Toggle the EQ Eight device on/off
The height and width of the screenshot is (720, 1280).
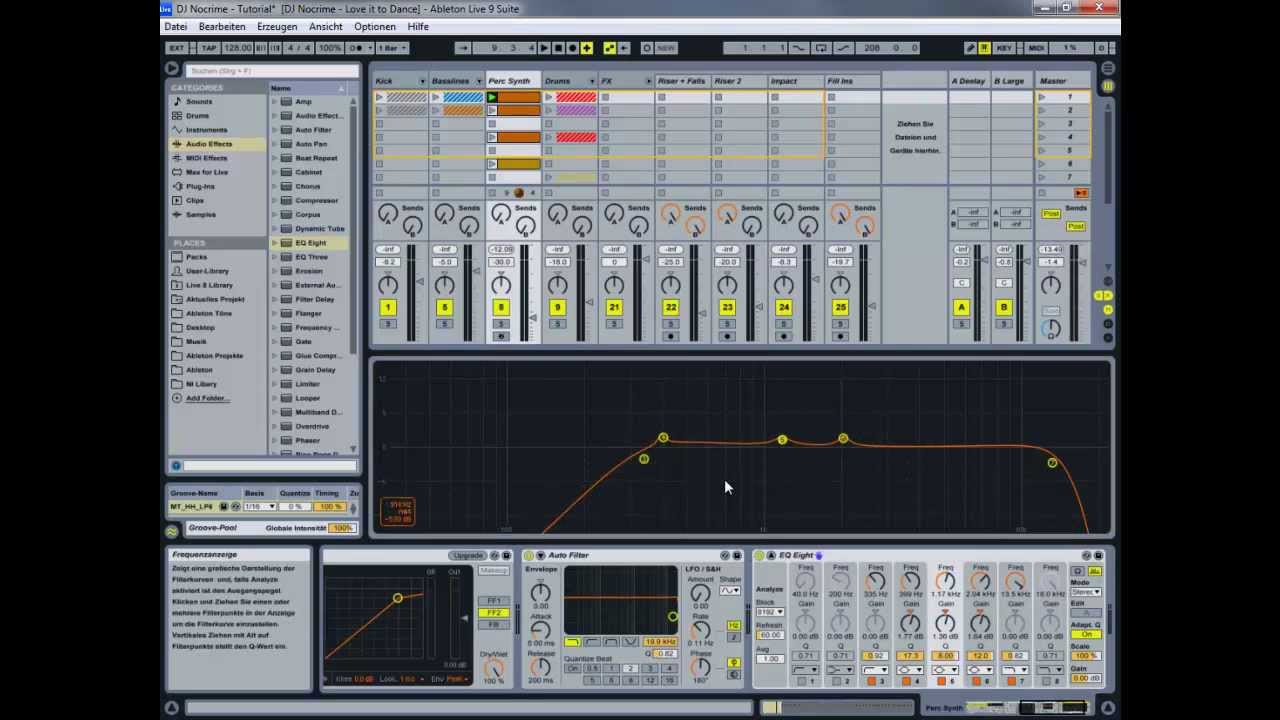759,556
